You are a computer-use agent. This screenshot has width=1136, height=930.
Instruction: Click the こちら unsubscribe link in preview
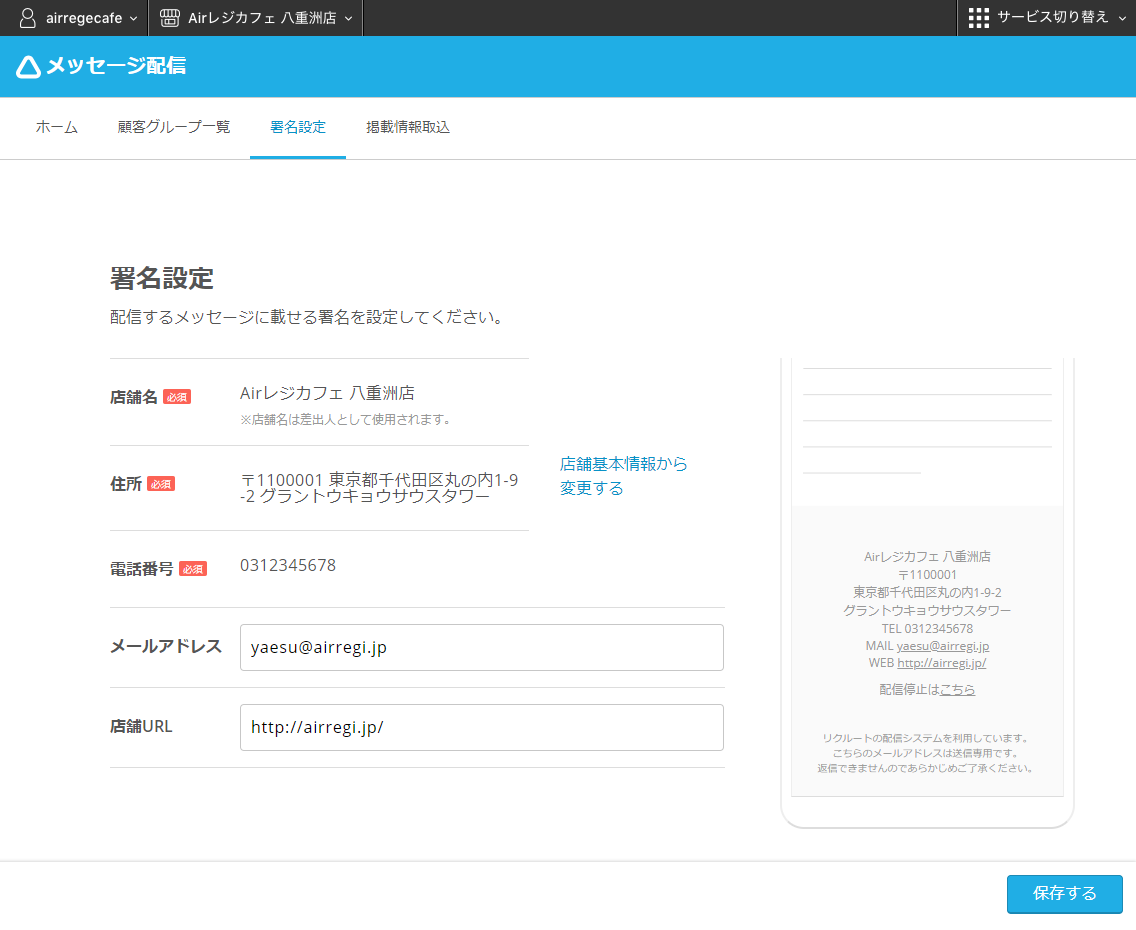957,690
